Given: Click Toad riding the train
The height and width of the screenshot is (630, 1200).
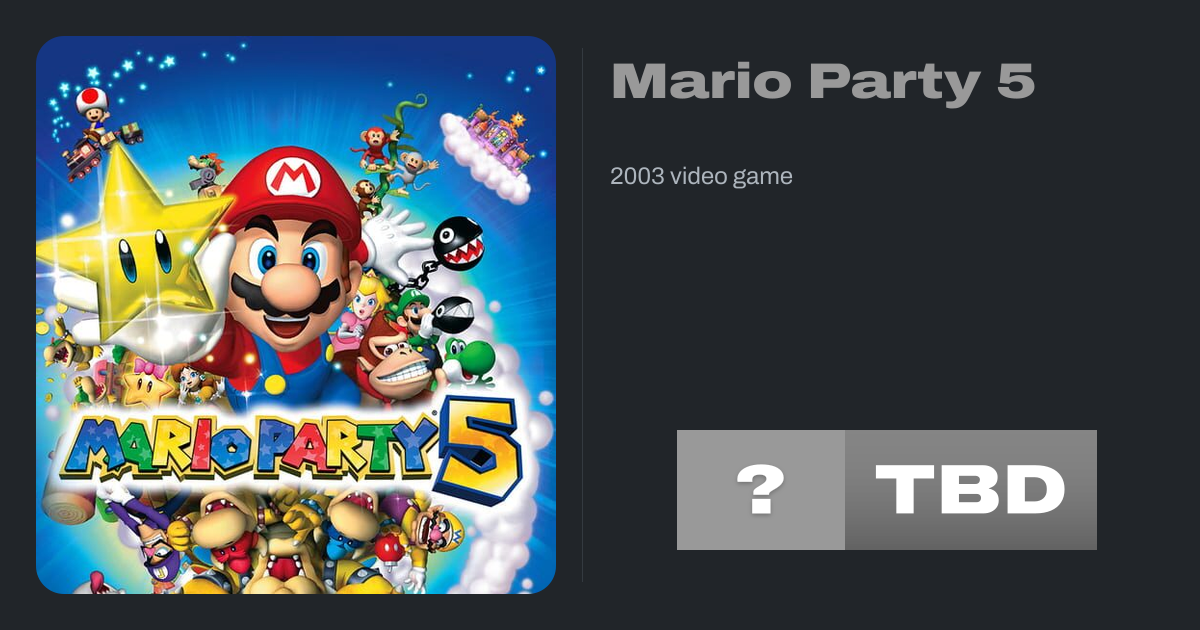Looking at the screenshot, I should tap(92, 106).
